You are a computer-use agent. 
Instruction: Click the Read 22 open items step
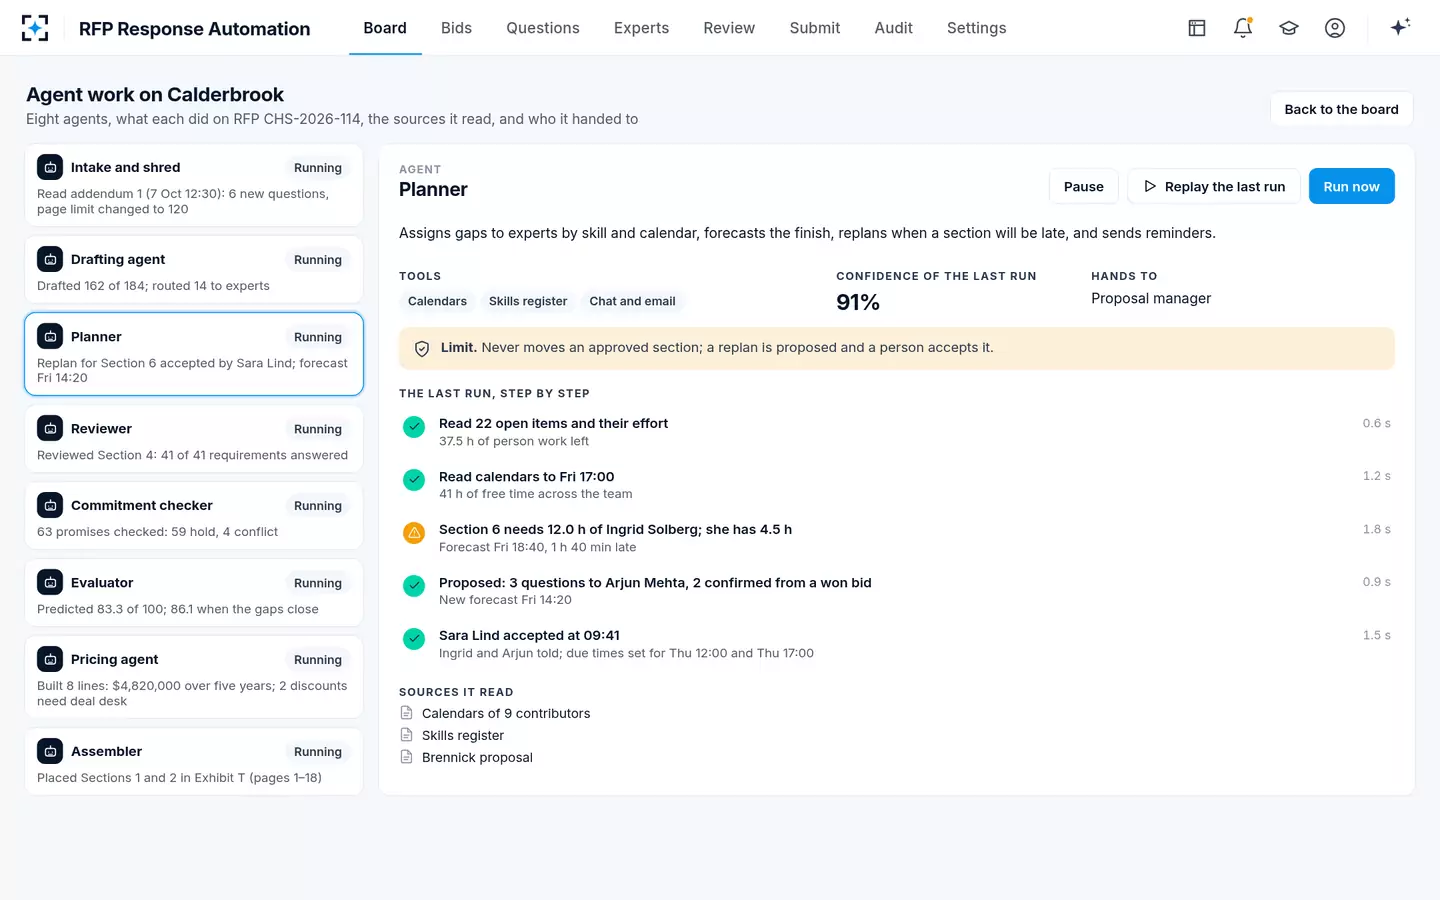[896, 432]
